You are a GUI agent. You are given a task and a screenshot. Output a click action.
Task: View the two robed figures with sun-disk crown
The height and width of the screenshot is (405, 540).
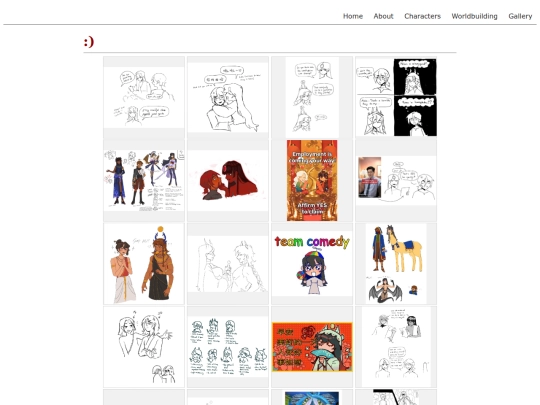tap(144, 264)
